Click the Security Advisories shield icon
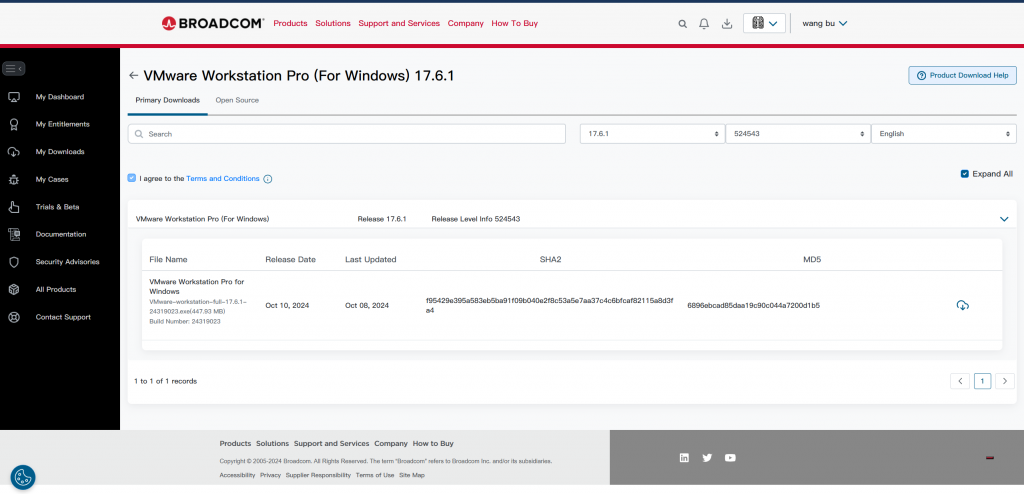Viewport: 1024px width, 494px height. [13, 262]
